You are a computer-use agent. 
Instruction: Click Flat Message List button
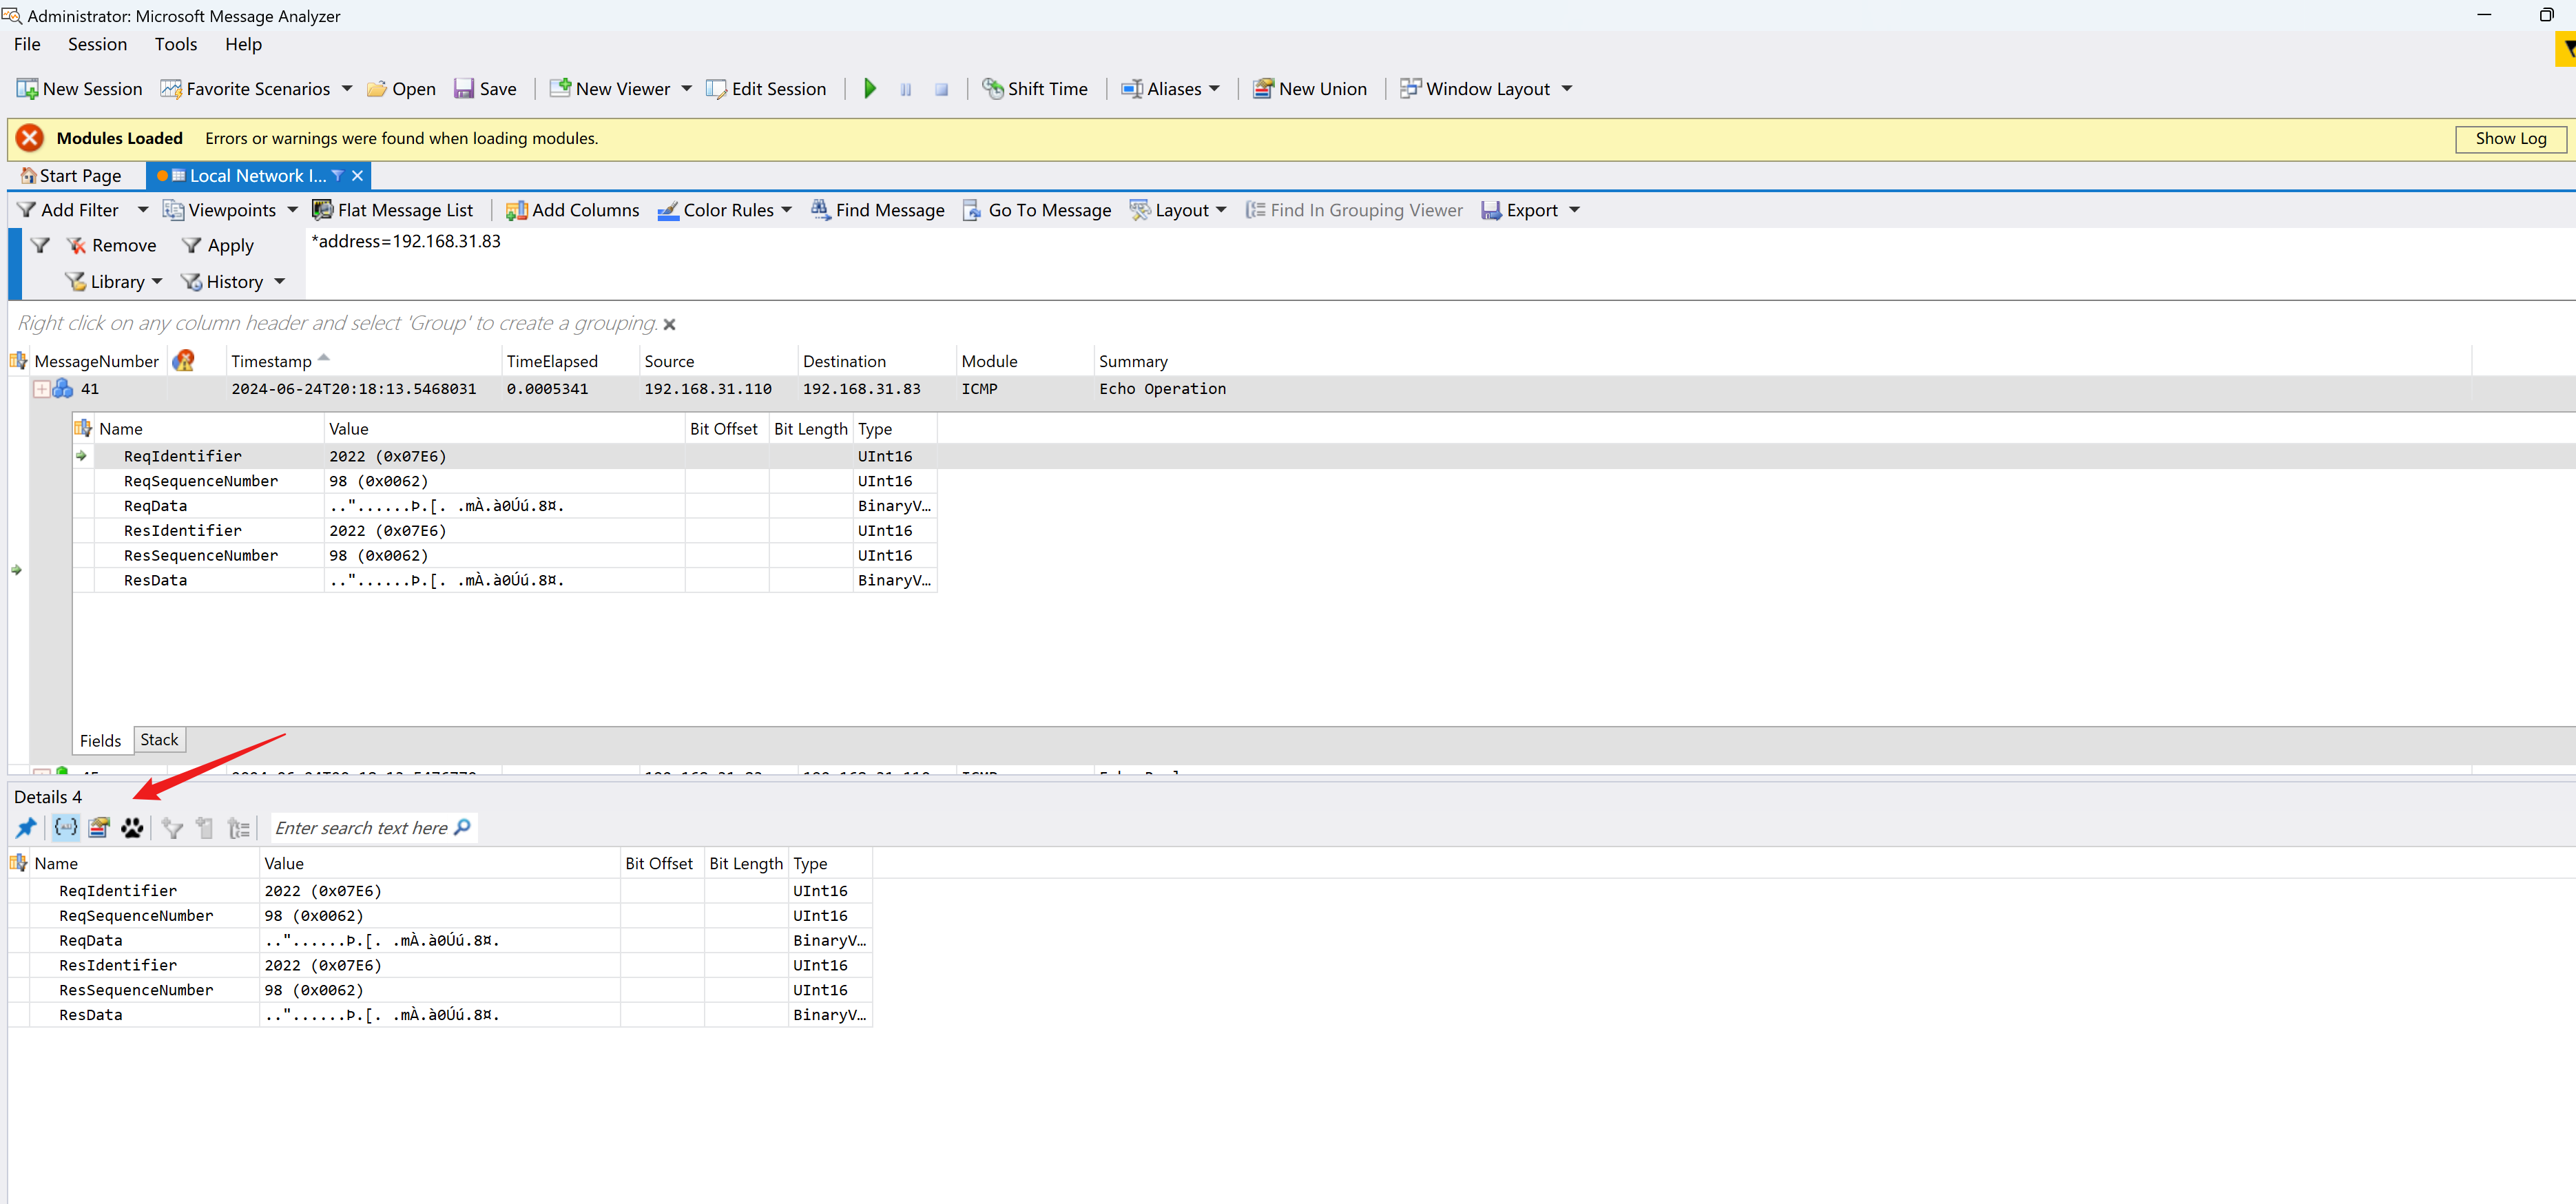pos(393,210)
